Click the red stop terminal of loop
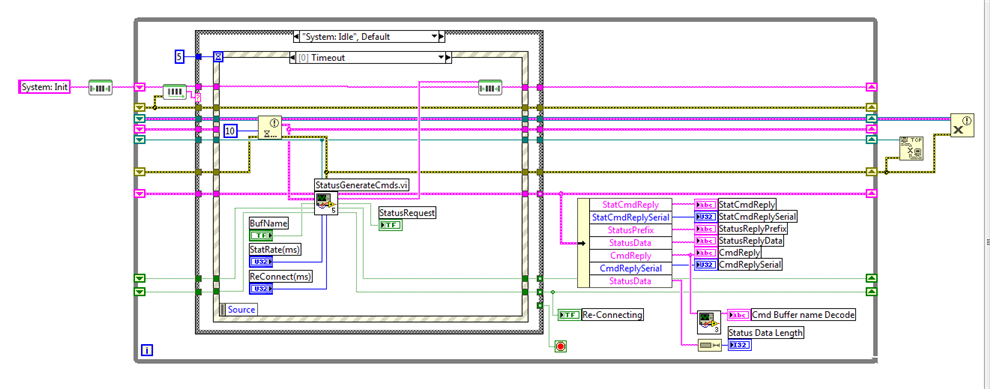The height and width of the screenshot is (389, 990). (x=559, y=345)
